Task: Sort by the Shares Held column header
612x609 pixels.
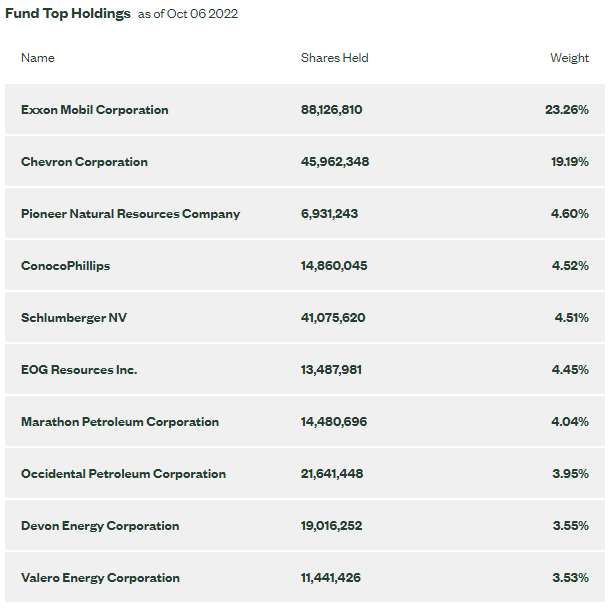Action: point(334,58)
